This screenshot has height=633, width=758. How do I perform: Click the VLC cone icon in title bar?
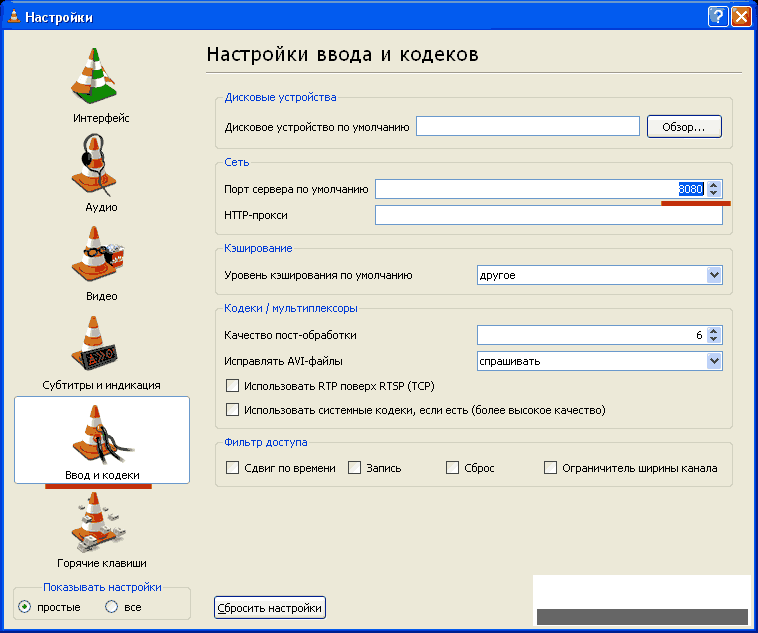pos(14,17)
